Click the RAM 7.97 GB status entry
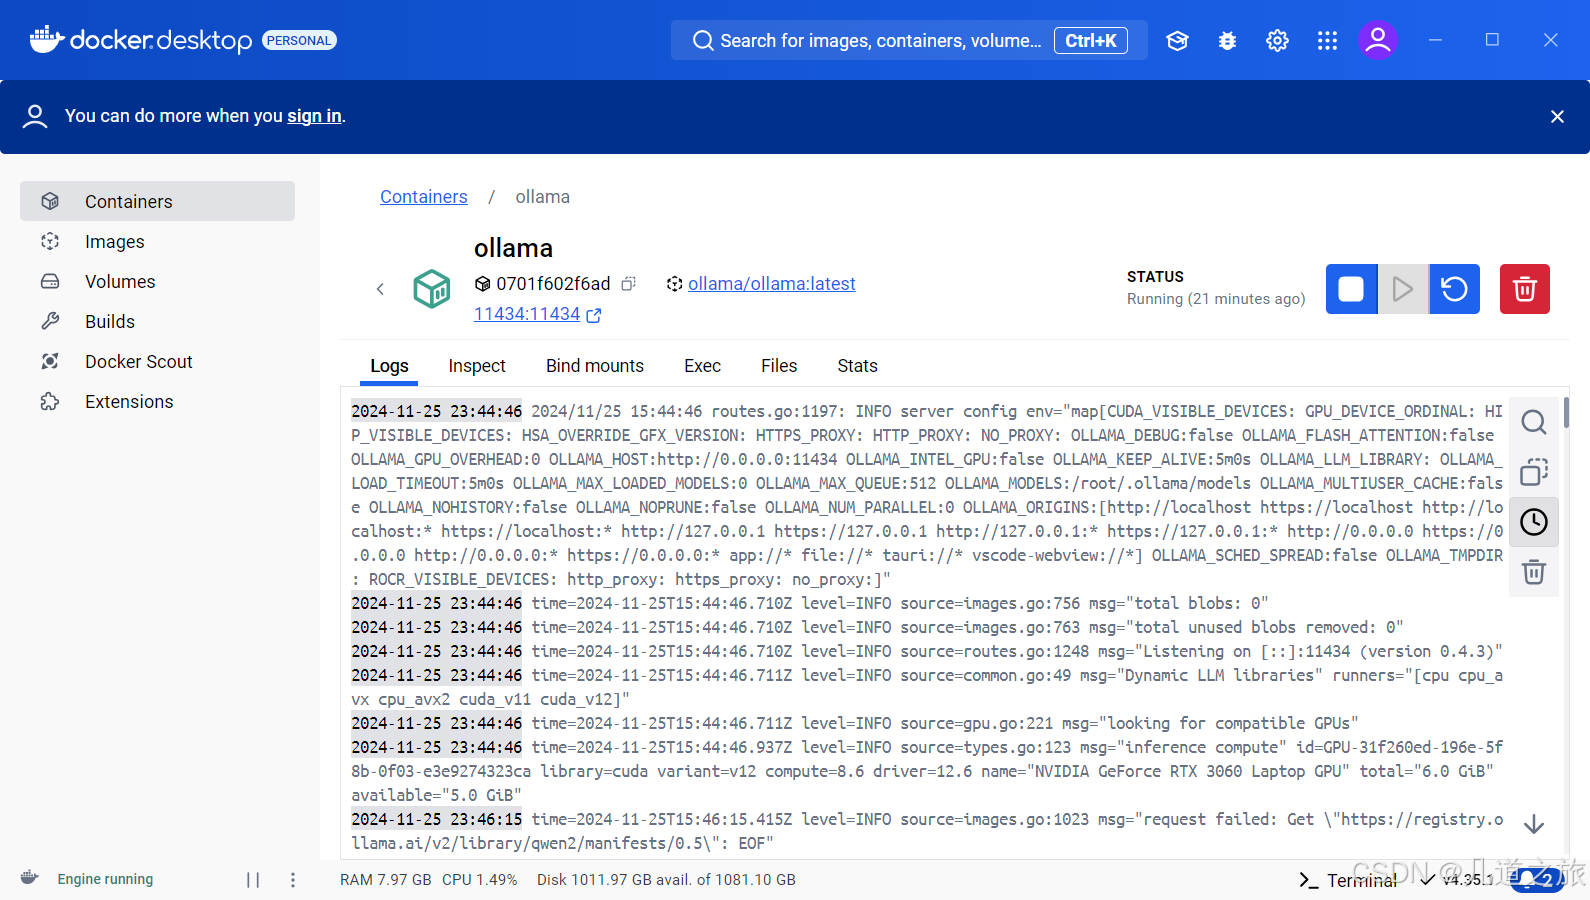 click(x=386, y=880)
